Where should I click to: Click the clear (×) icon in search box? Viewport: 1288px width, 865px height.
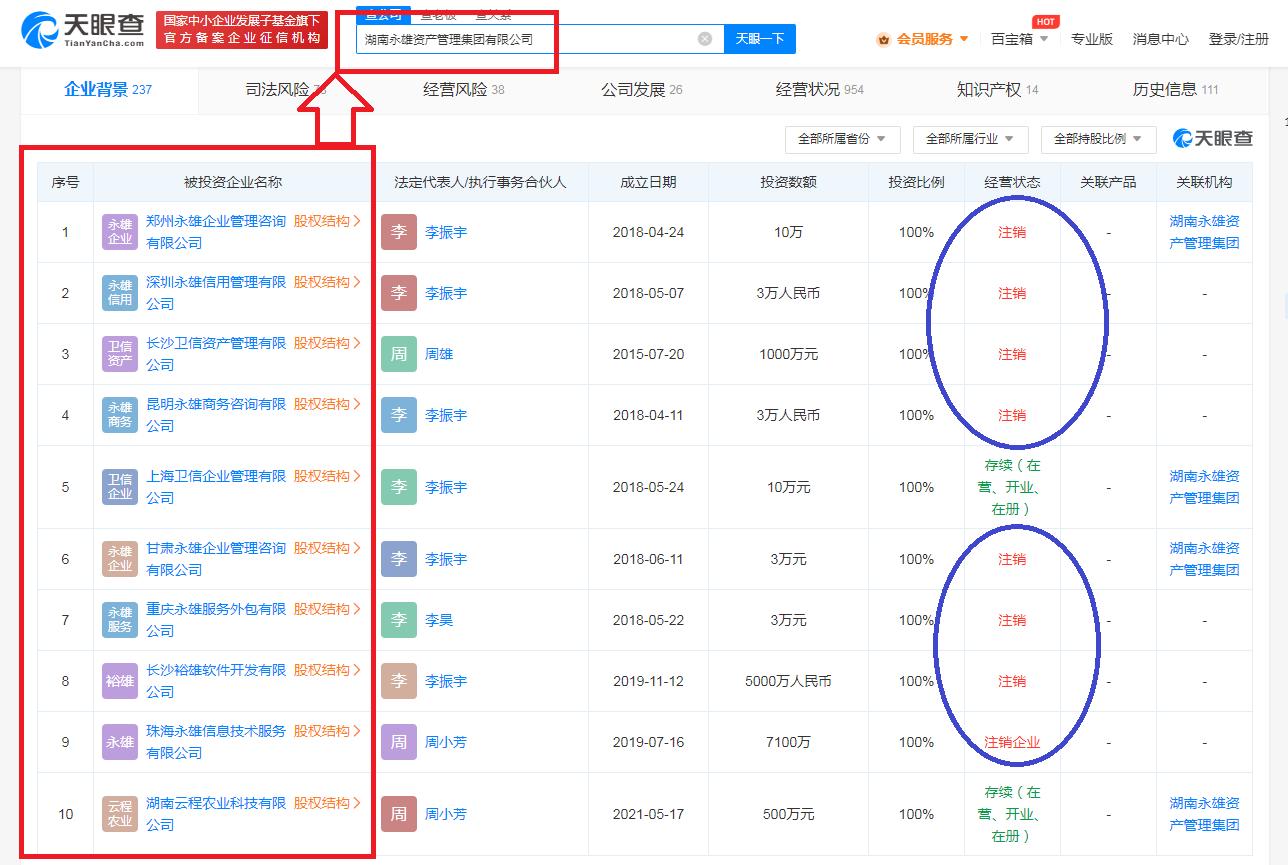[704, 38]
